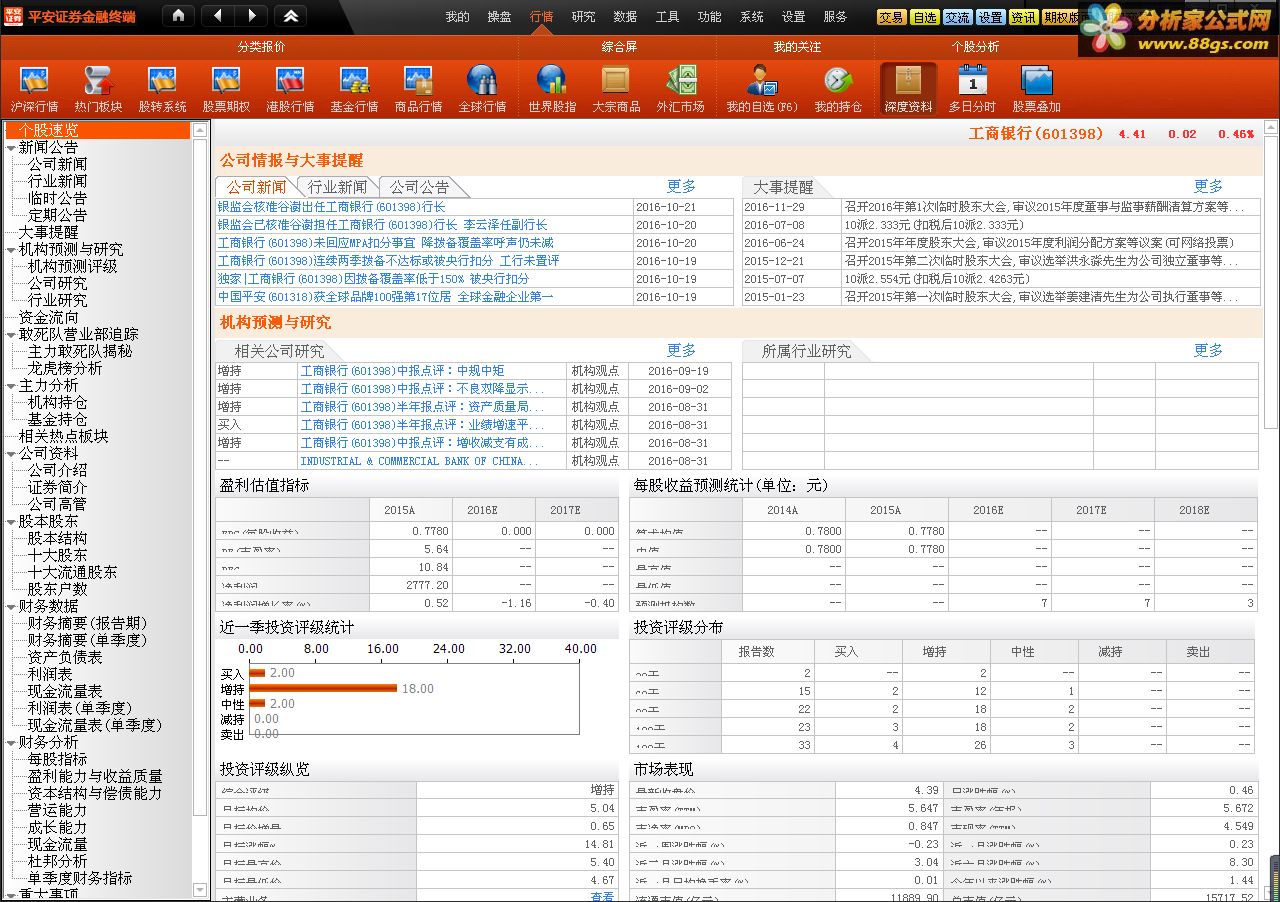The width and height of the screenshot is (1280, 902).
Task: Click the yellow 资讯 button
Action: [x=1023, y=17]
